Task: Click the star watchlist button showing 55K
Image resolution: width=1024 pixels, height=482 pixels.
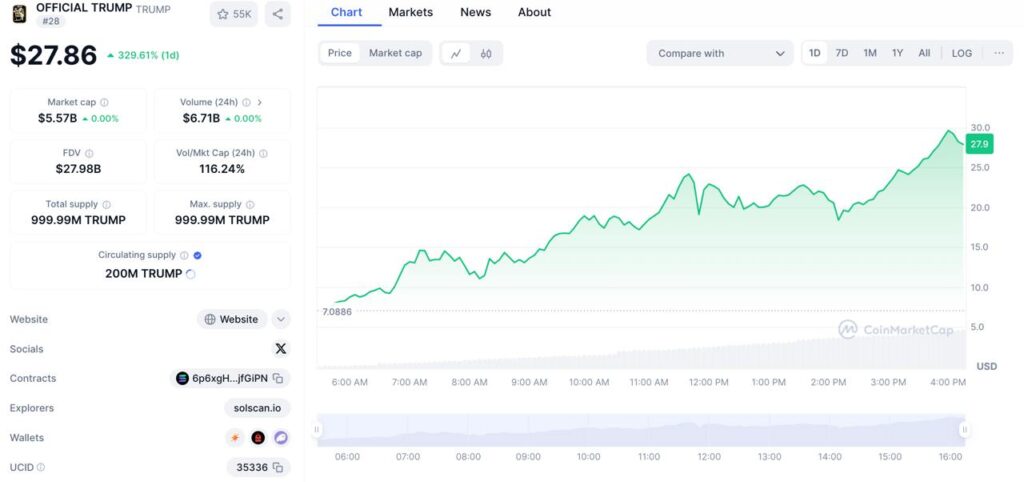Action: 234,14
